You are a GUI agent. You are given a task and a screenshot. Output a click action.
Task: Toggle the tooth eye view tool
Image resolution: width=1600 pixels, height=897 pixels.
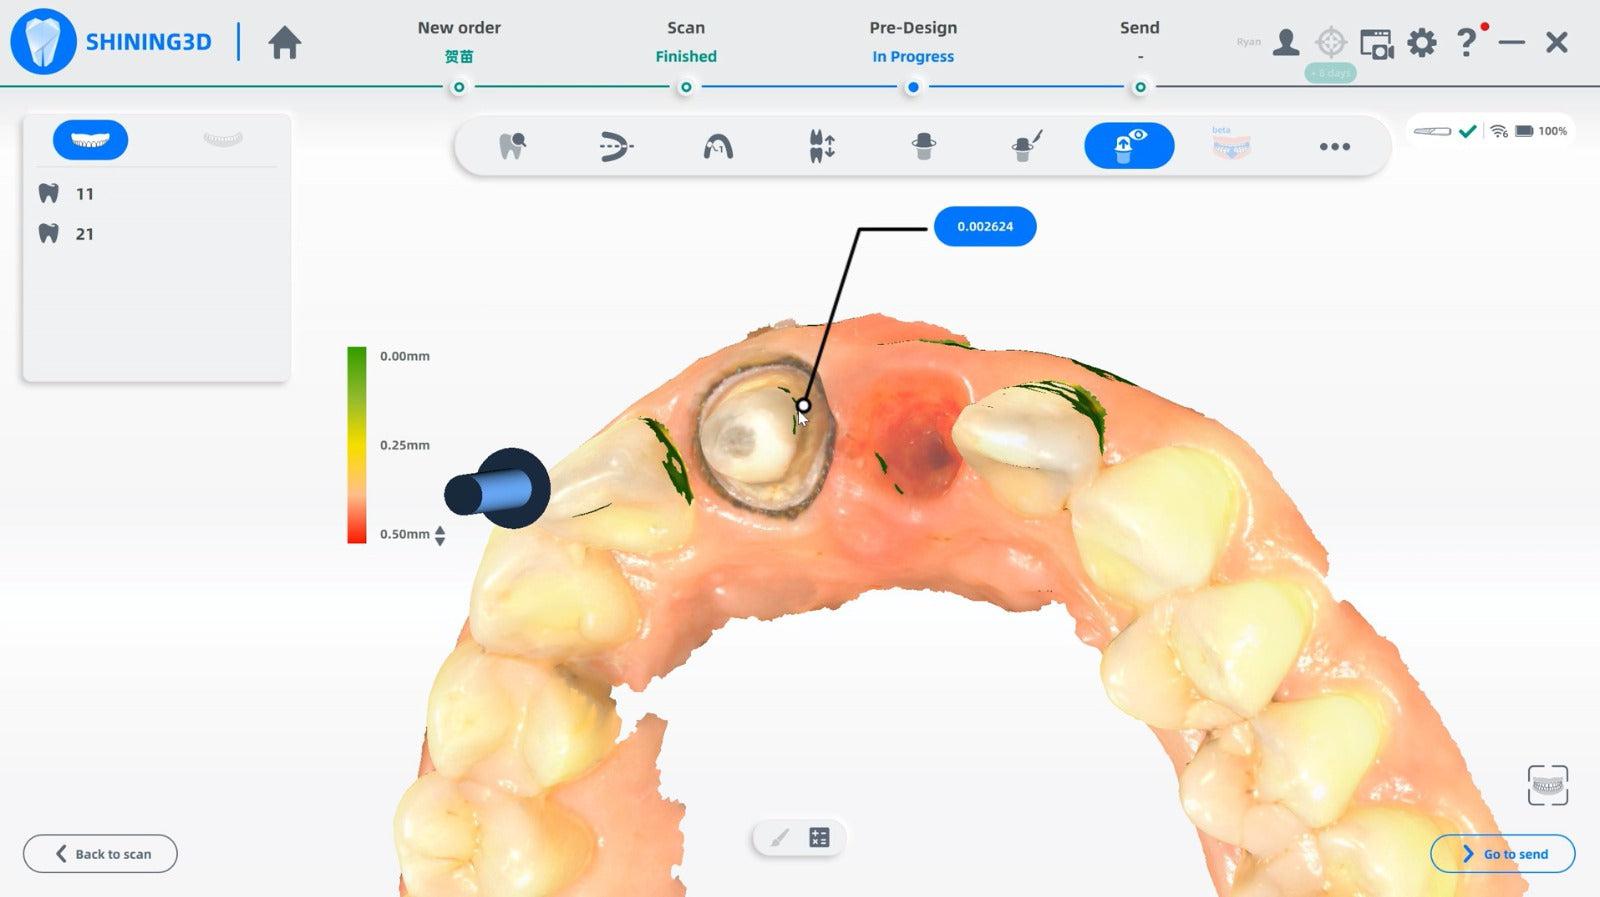point(1129,146)
